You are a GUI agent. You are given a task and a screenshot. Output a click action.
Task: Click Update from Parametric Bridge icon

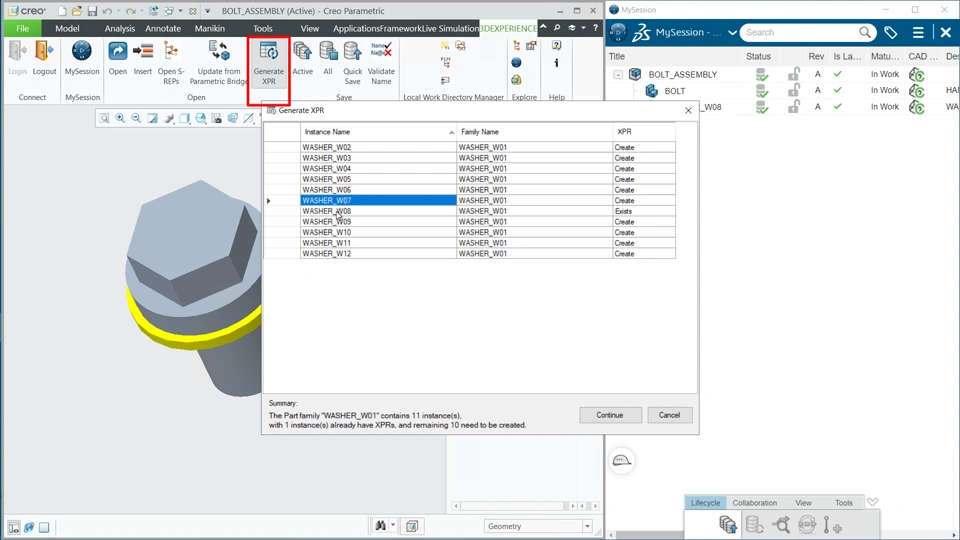pyautogui.click(x=219, y=51)
